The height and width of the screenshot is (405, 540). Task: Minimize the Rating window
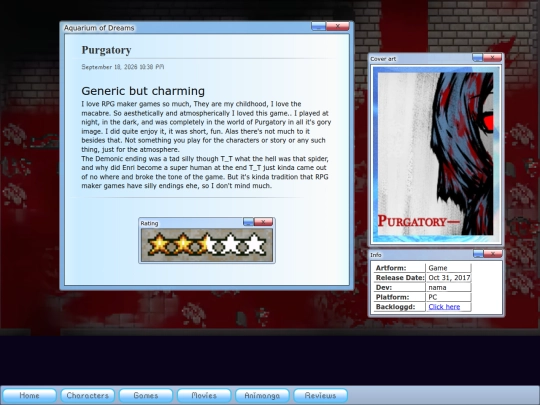click(248, 222)
